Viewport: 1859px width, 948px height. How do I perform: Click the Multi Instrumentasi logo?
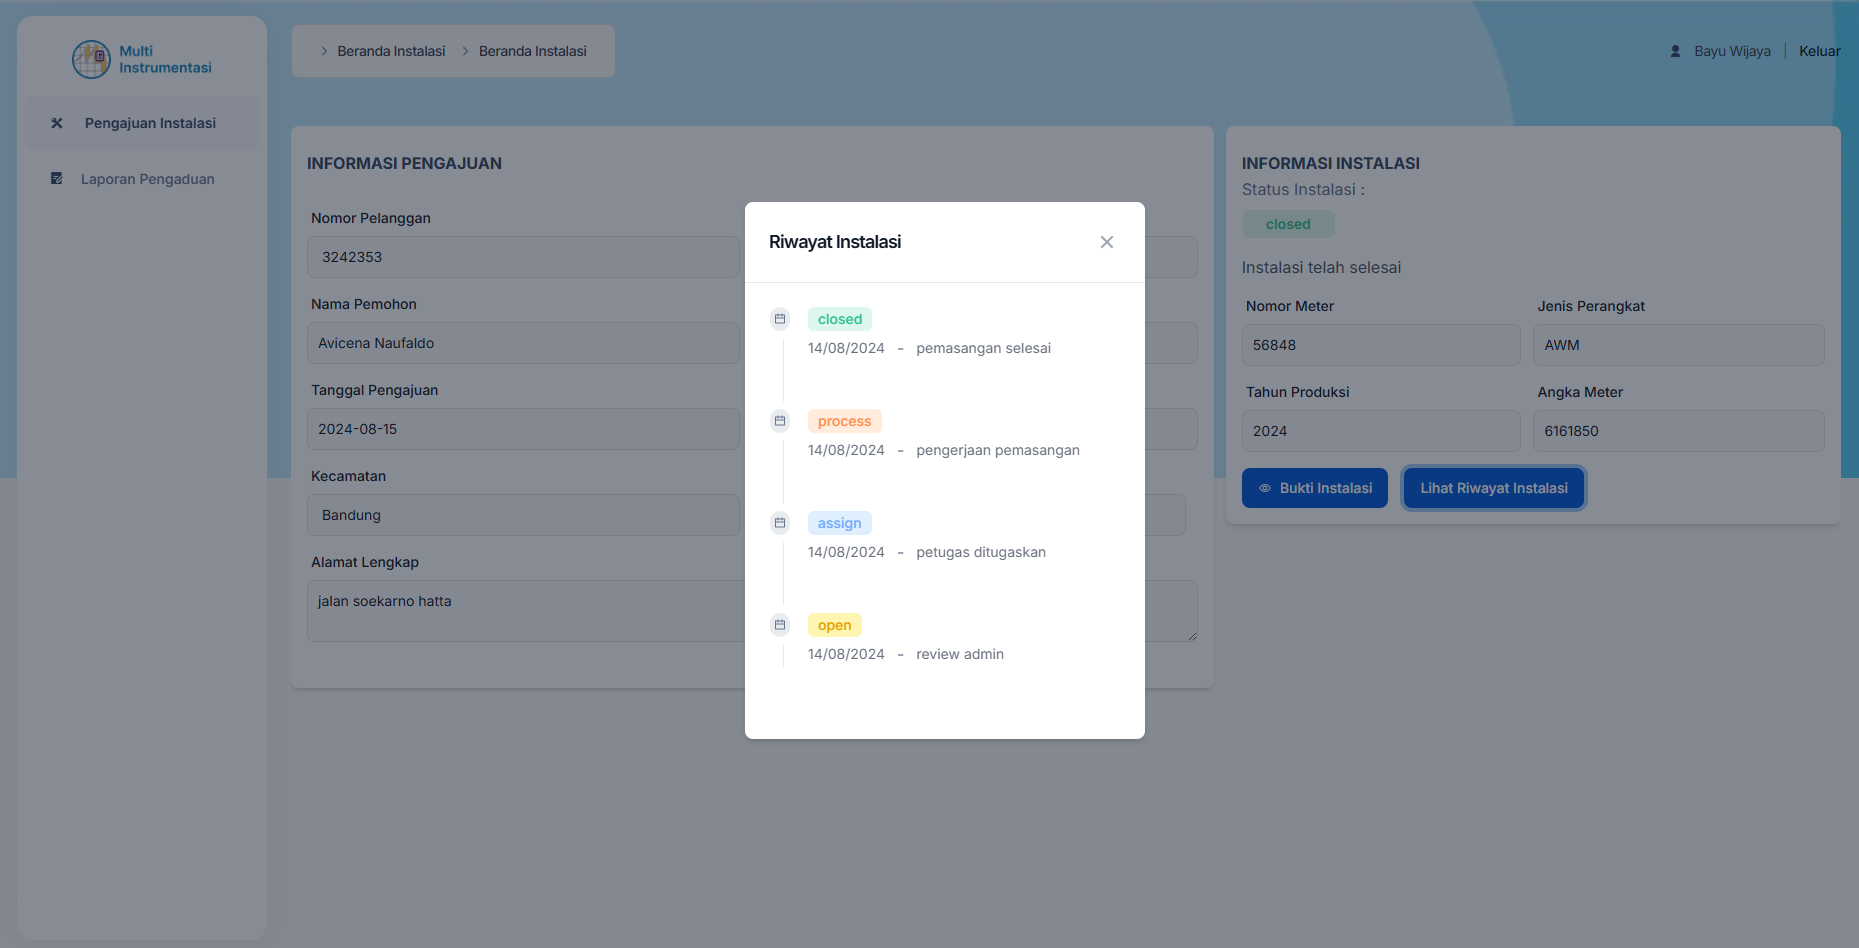pyautogui.click(x=91, y=59)
